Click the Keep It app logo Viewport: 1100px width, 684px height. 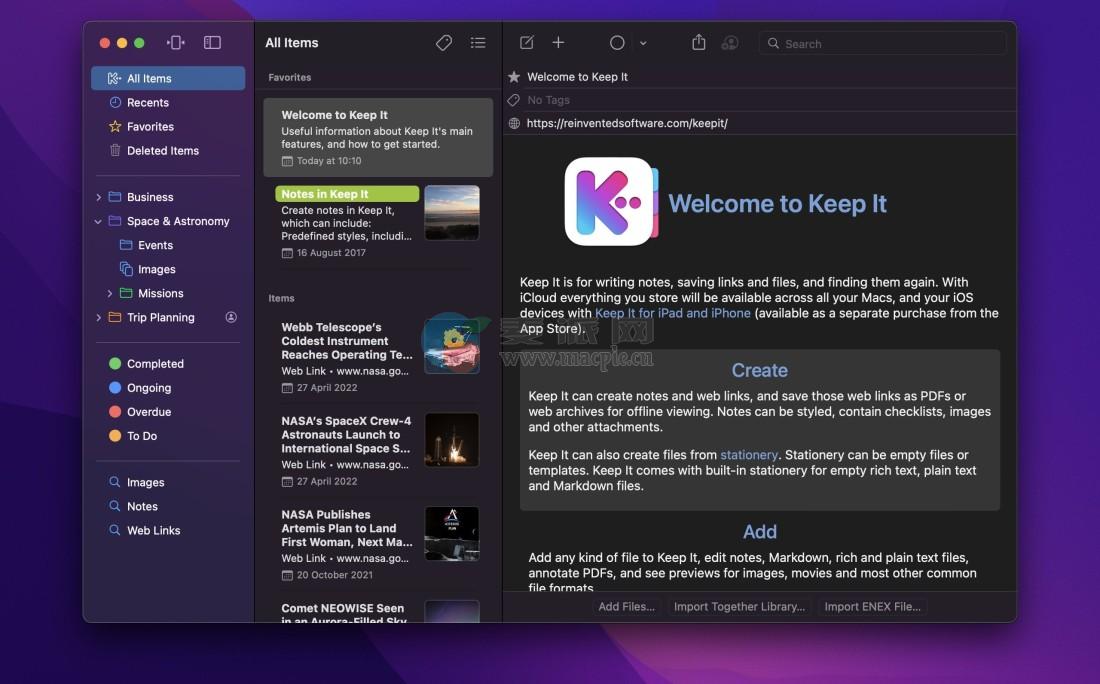[x=611, y=201]
